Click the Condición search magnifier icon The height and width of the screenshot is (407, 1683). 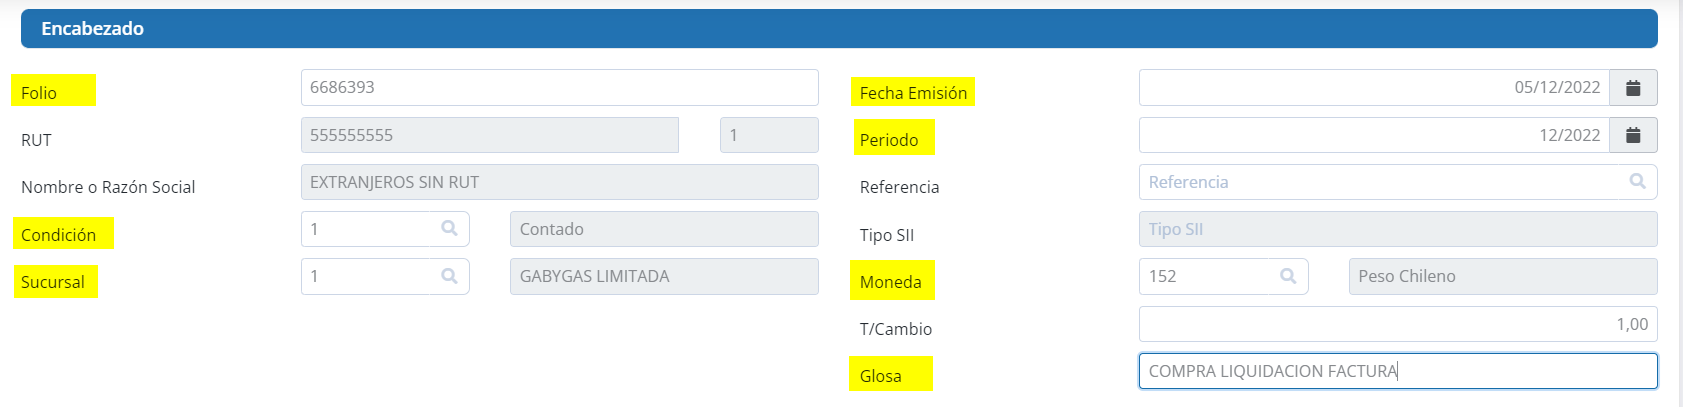click(449, 229)
